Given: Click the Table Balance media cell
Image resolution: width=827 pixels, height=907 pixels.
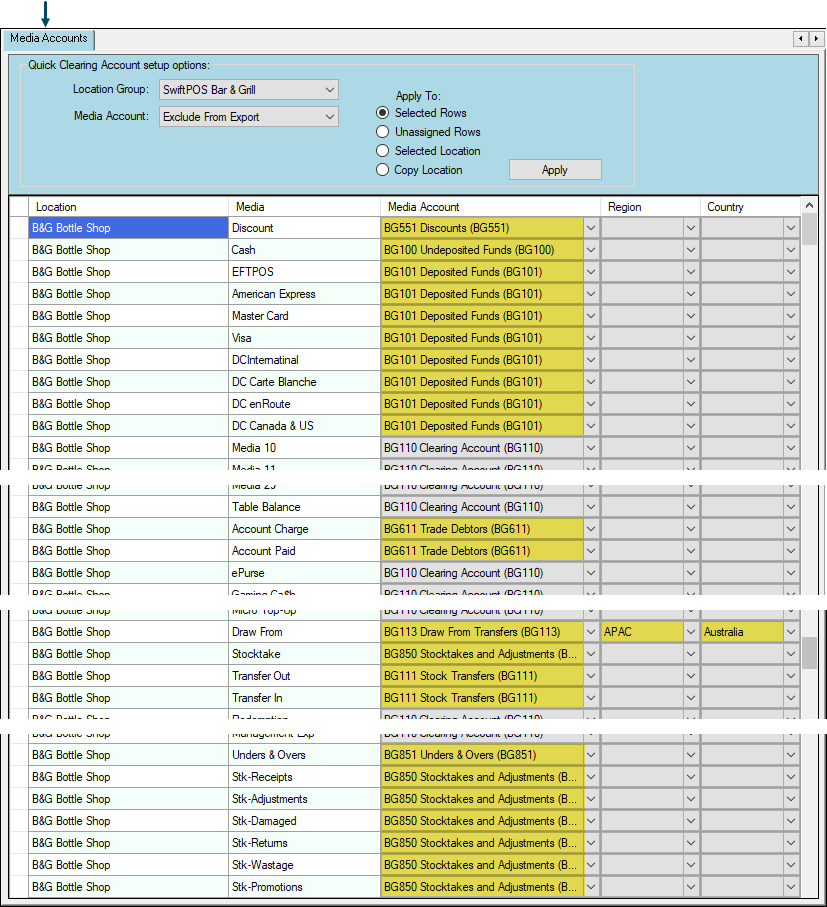Looking at the screenshot, I should pyautogui.click(x=304, y=507).
